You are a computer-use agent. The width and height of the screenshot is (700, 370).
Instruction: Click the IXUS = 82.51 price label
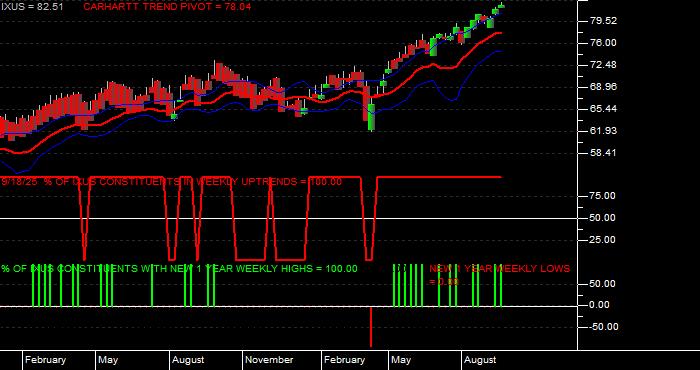pyautogui.click(x=32, y=7)
